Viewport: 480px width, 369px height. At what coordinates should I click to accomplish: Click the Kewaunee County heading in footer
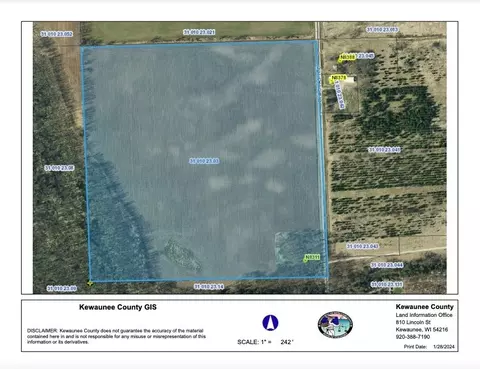coord(425,307)
